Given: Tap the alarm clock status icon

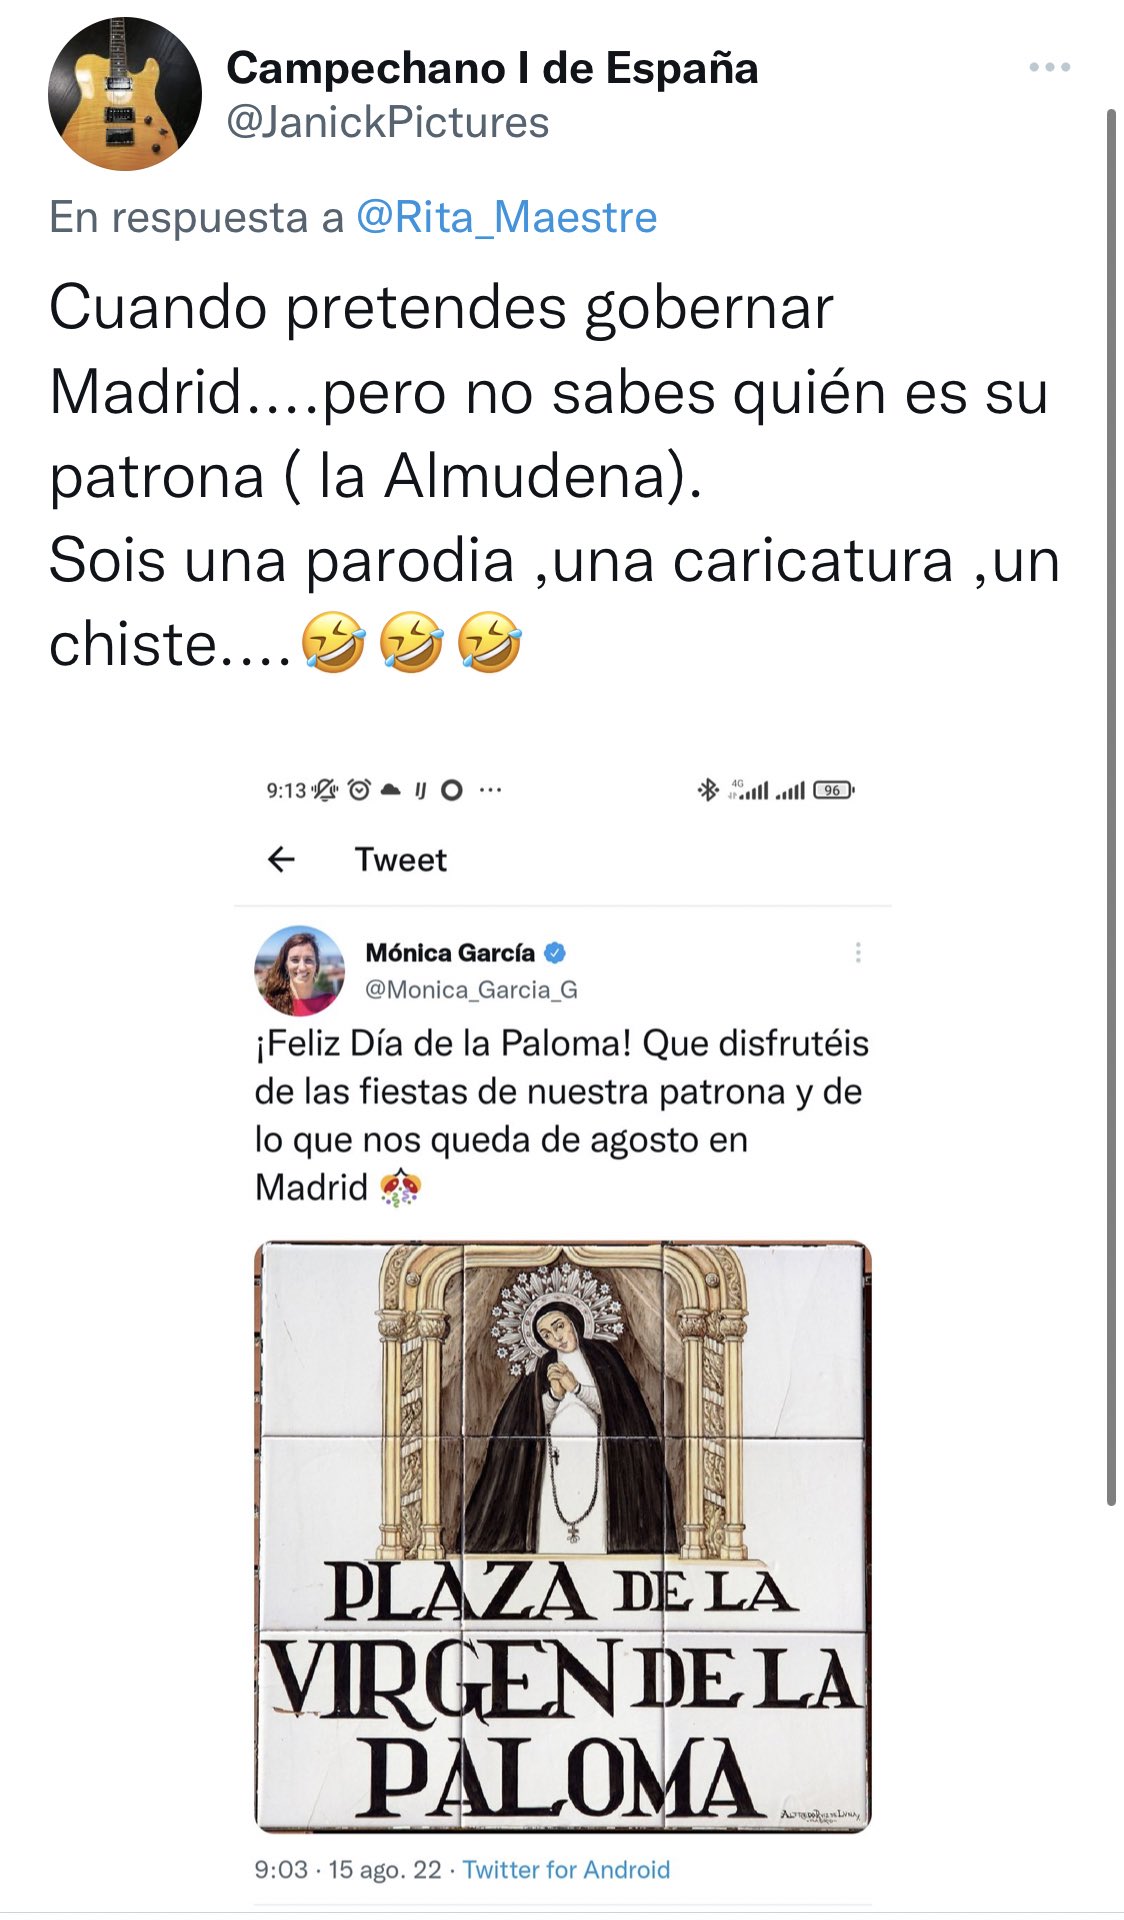Looking at the screenshot, I should pos(359,790).
